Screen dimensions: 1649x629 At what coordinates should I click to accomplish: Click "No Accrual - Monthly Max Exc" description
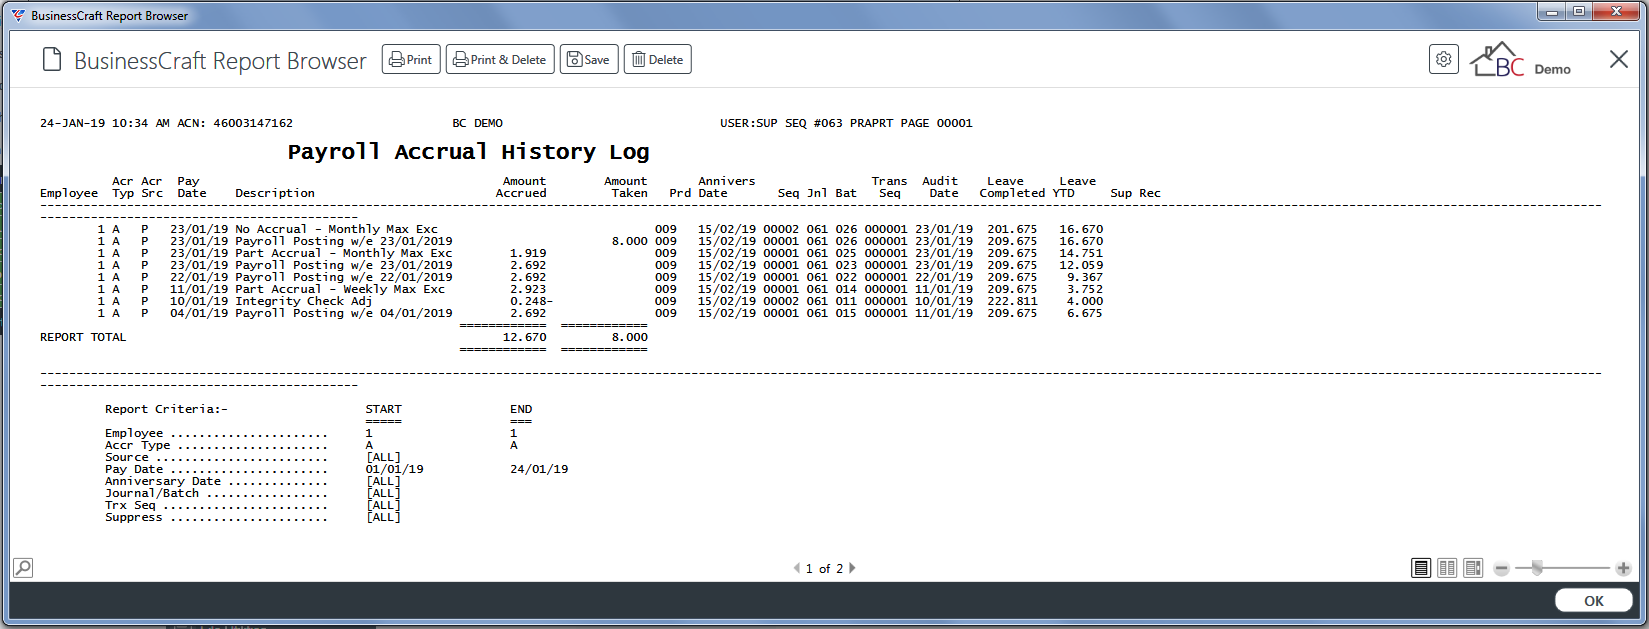click(x=336, y=229)
